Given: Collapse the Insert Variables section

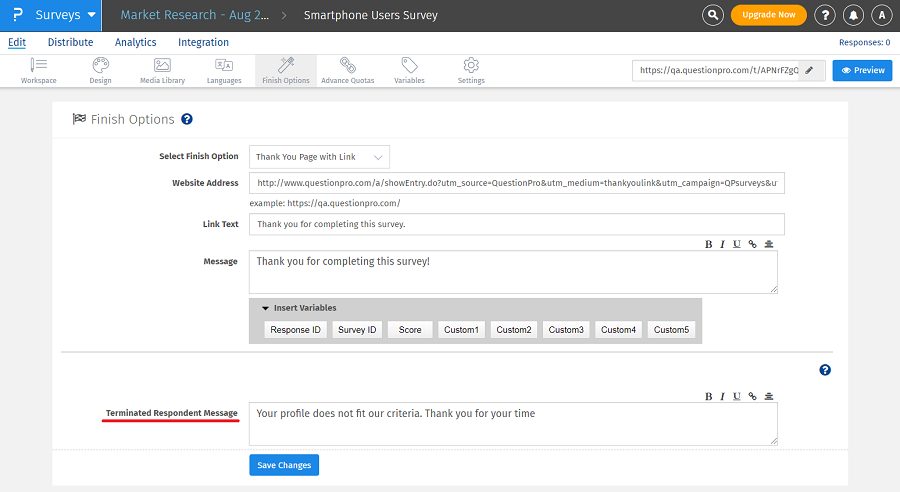Looking at the screenshot, I should (265, 308).
